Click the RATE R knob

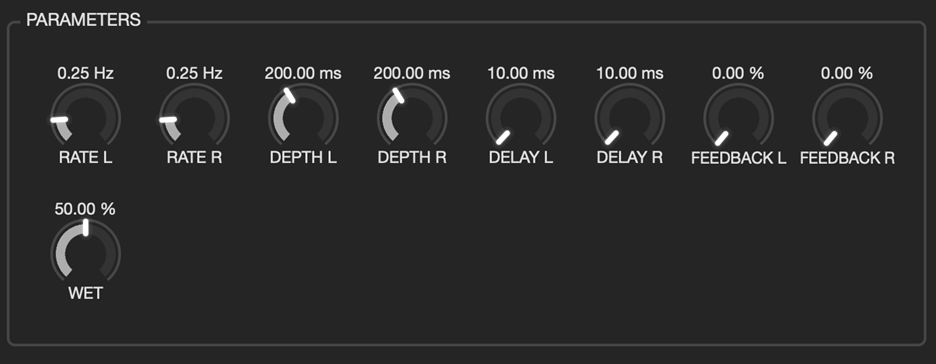(195, 117)
